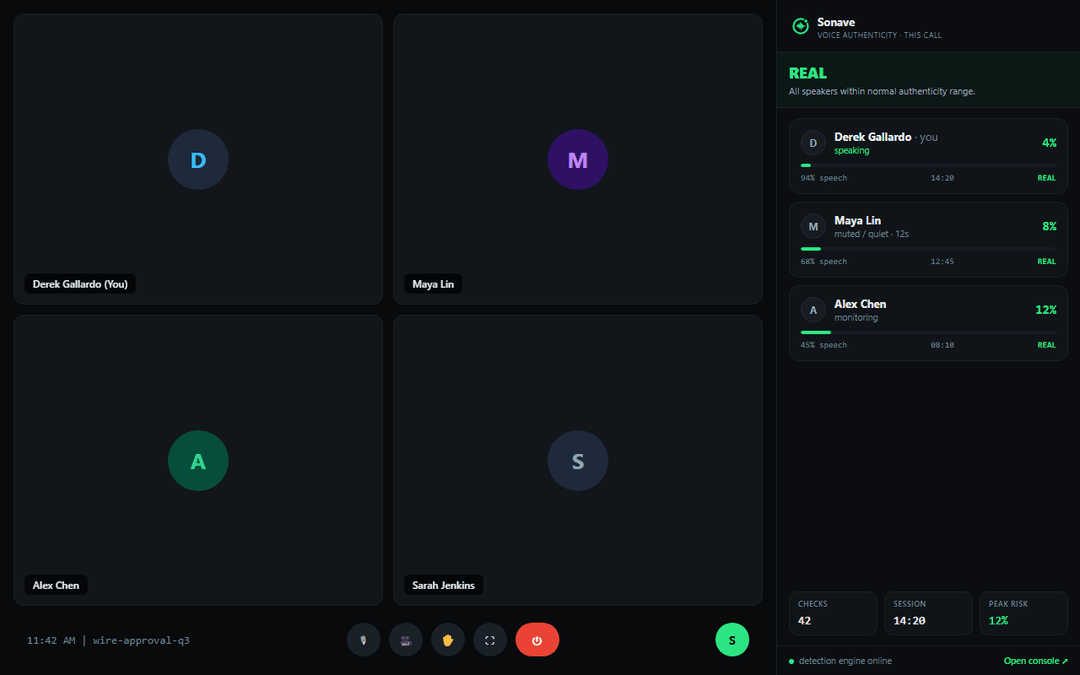Click the D avatar in Derek's video tile
This screenshot has height=675, width=1080.
click(x=198, y=160)
